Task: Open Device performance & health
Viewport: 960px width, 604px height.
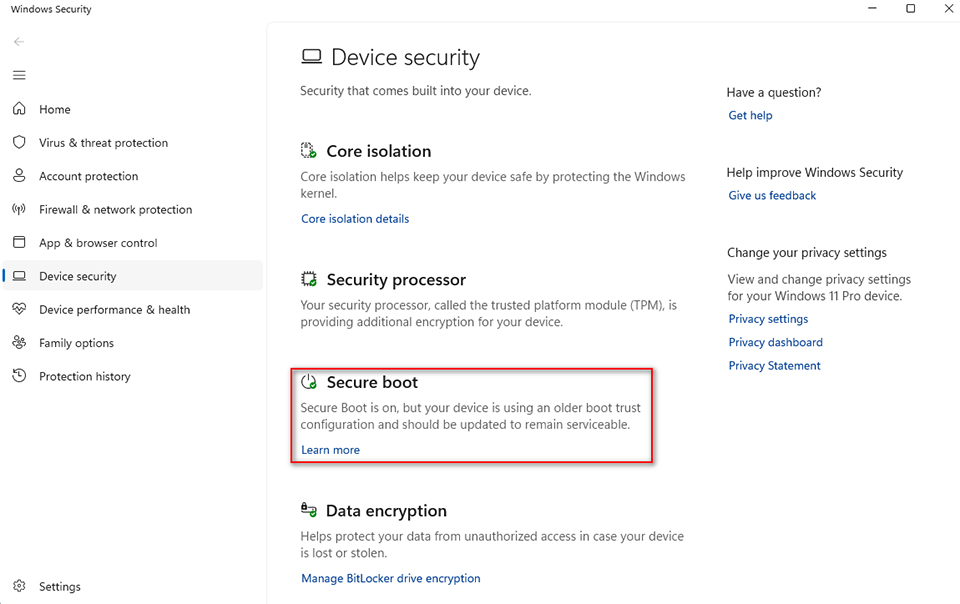Action: click(133, 309)
